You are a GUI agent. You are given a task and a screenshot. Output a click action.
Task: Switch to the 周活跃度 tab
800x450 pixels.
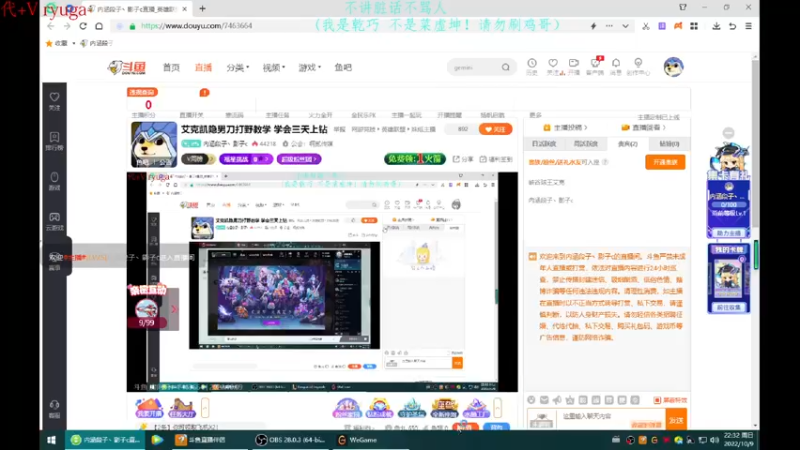pyautogui.click(x=586, y=144)
